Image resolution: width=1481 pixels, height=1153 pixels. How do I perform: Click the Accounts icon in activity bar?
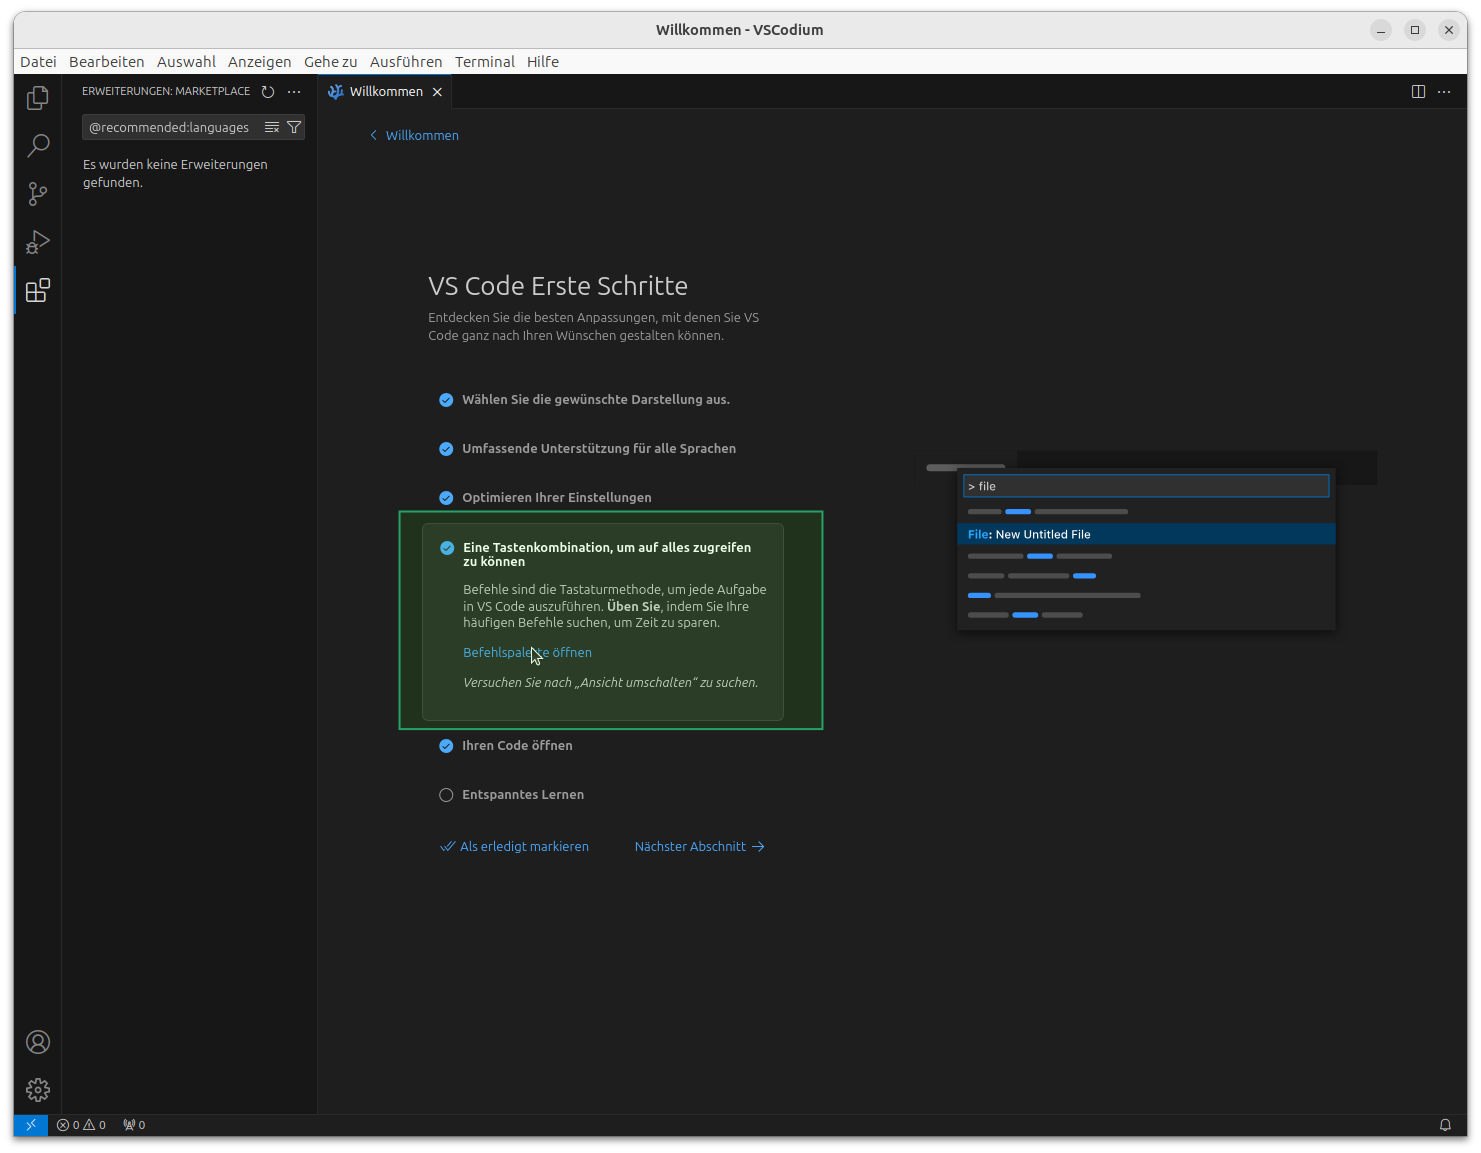[x=38, y=1042]
